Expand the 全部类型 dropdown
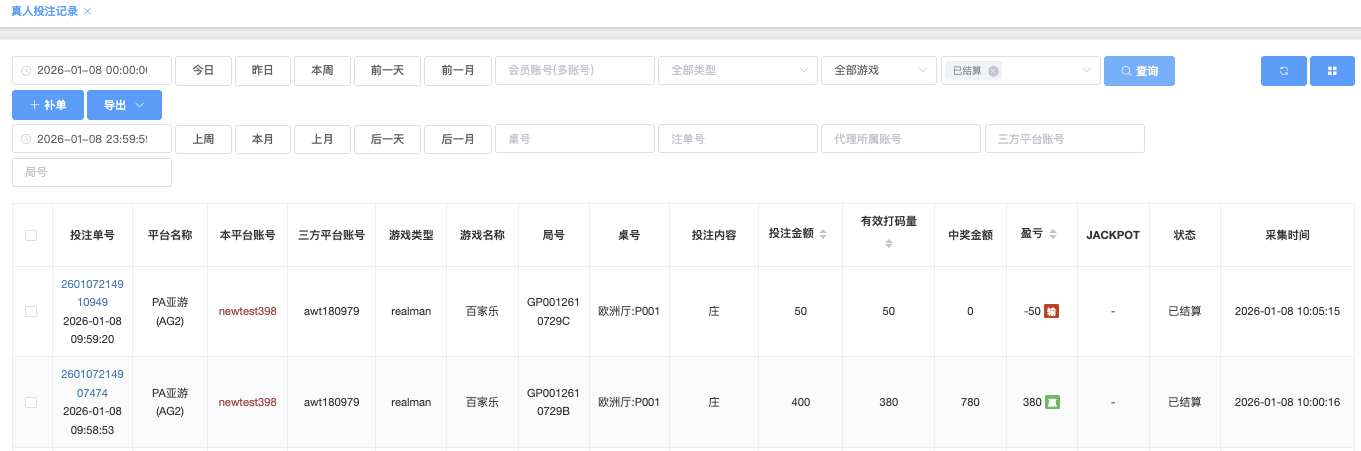Screen dimensions: 1361x451 (x=736, y=71)
